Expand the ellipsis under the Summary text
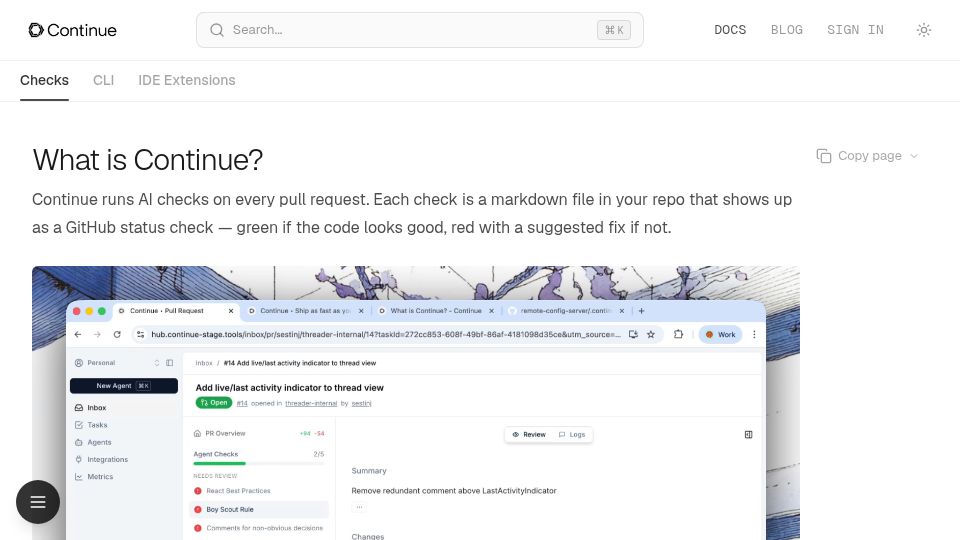The width and height of the screenshot is (960, 540). click(x=359, y=507)
